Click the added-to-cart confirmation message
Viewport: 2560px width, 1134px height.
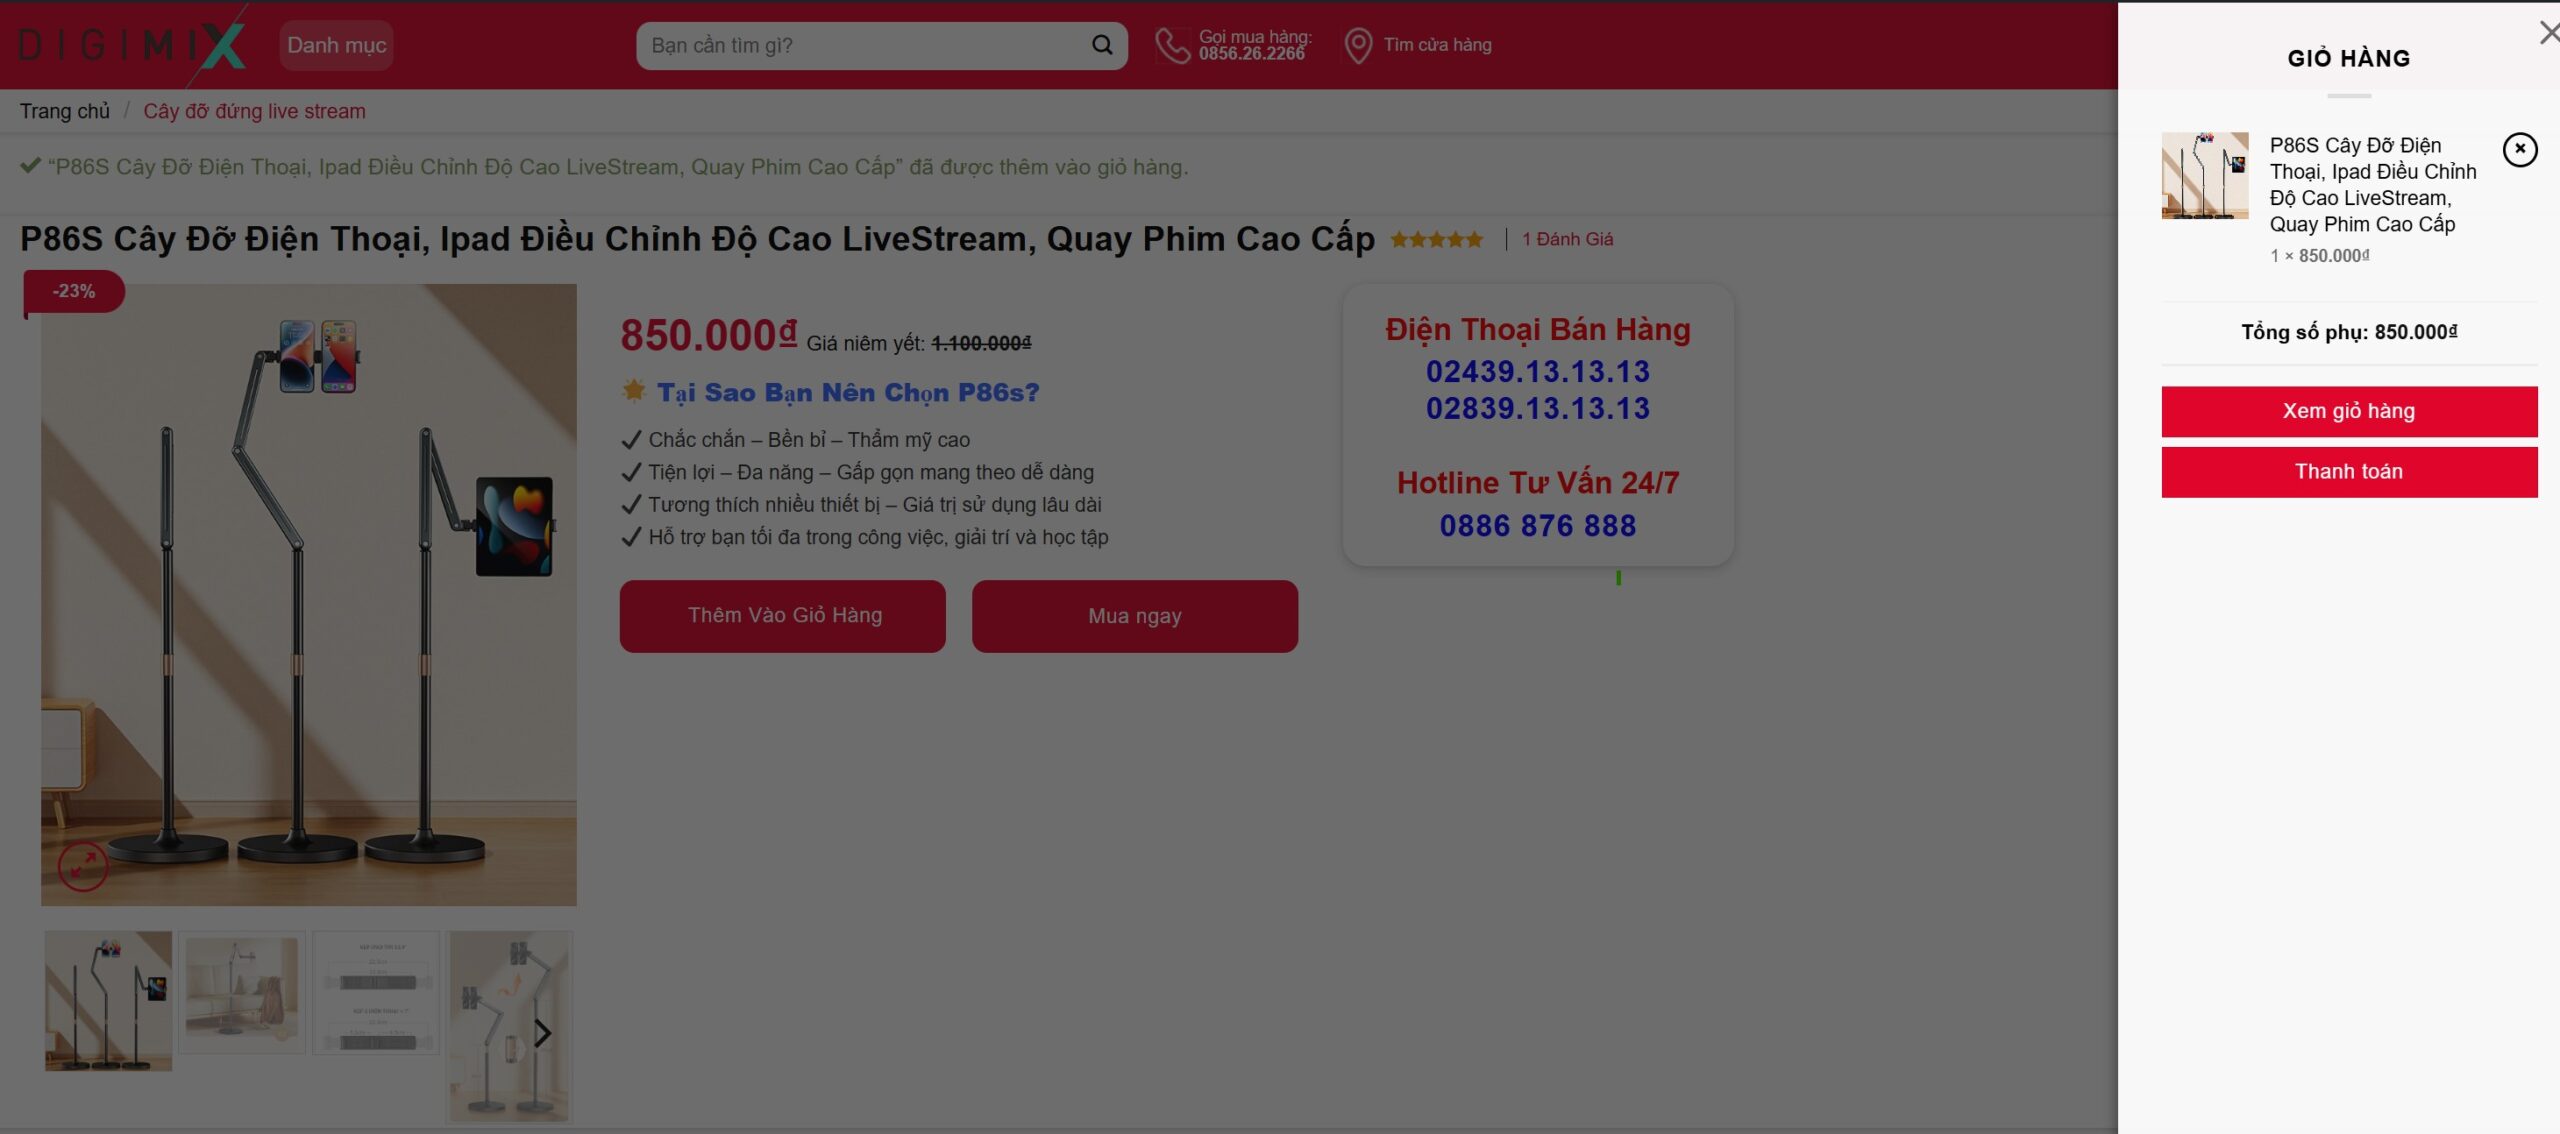pos(618,167)
